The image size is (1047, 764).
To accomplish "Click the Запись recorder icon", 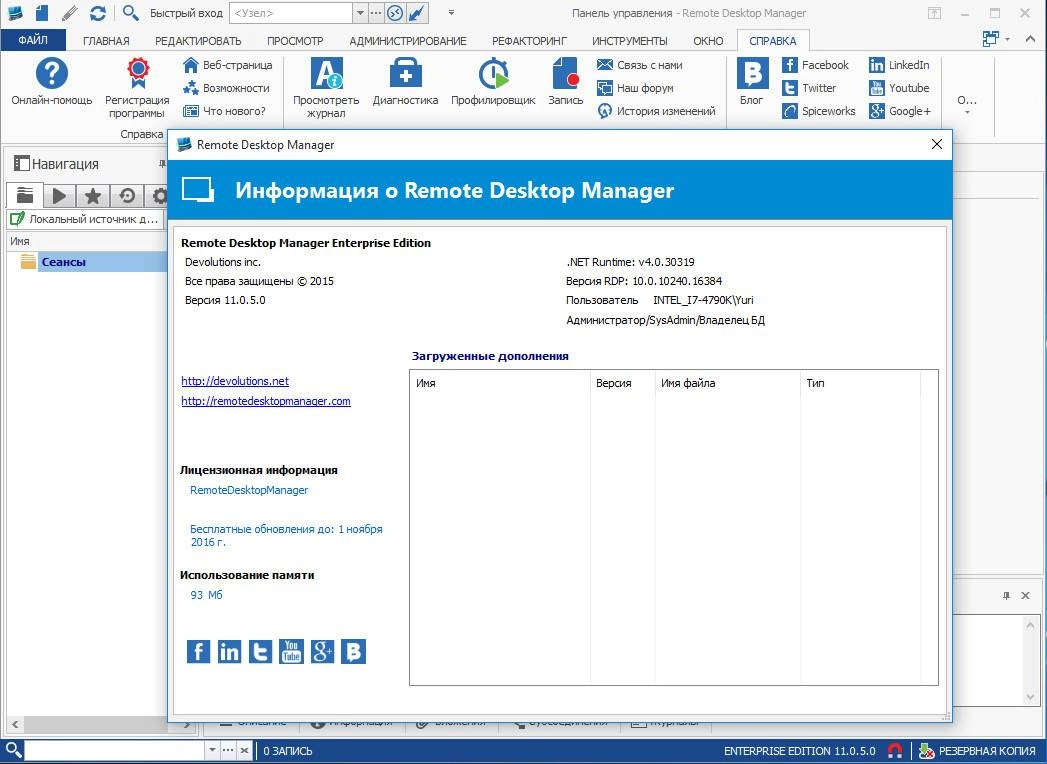I will click(566, 81).
